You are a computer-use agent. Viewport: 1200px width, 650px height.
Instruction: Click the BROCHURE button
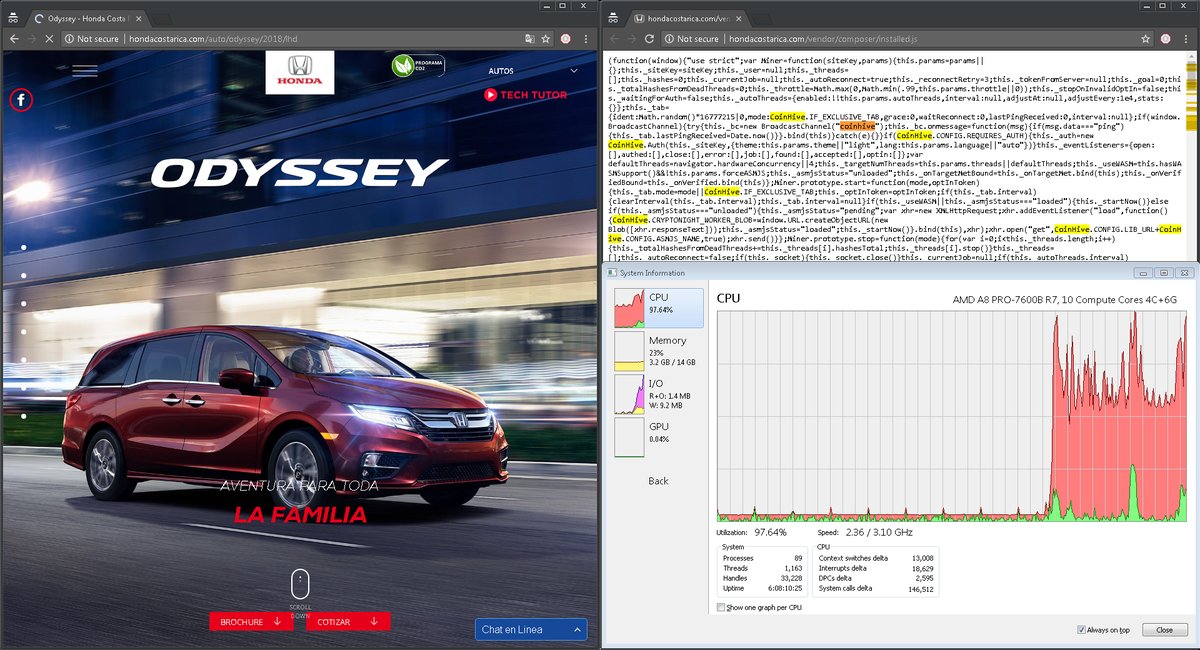point(249,621)
